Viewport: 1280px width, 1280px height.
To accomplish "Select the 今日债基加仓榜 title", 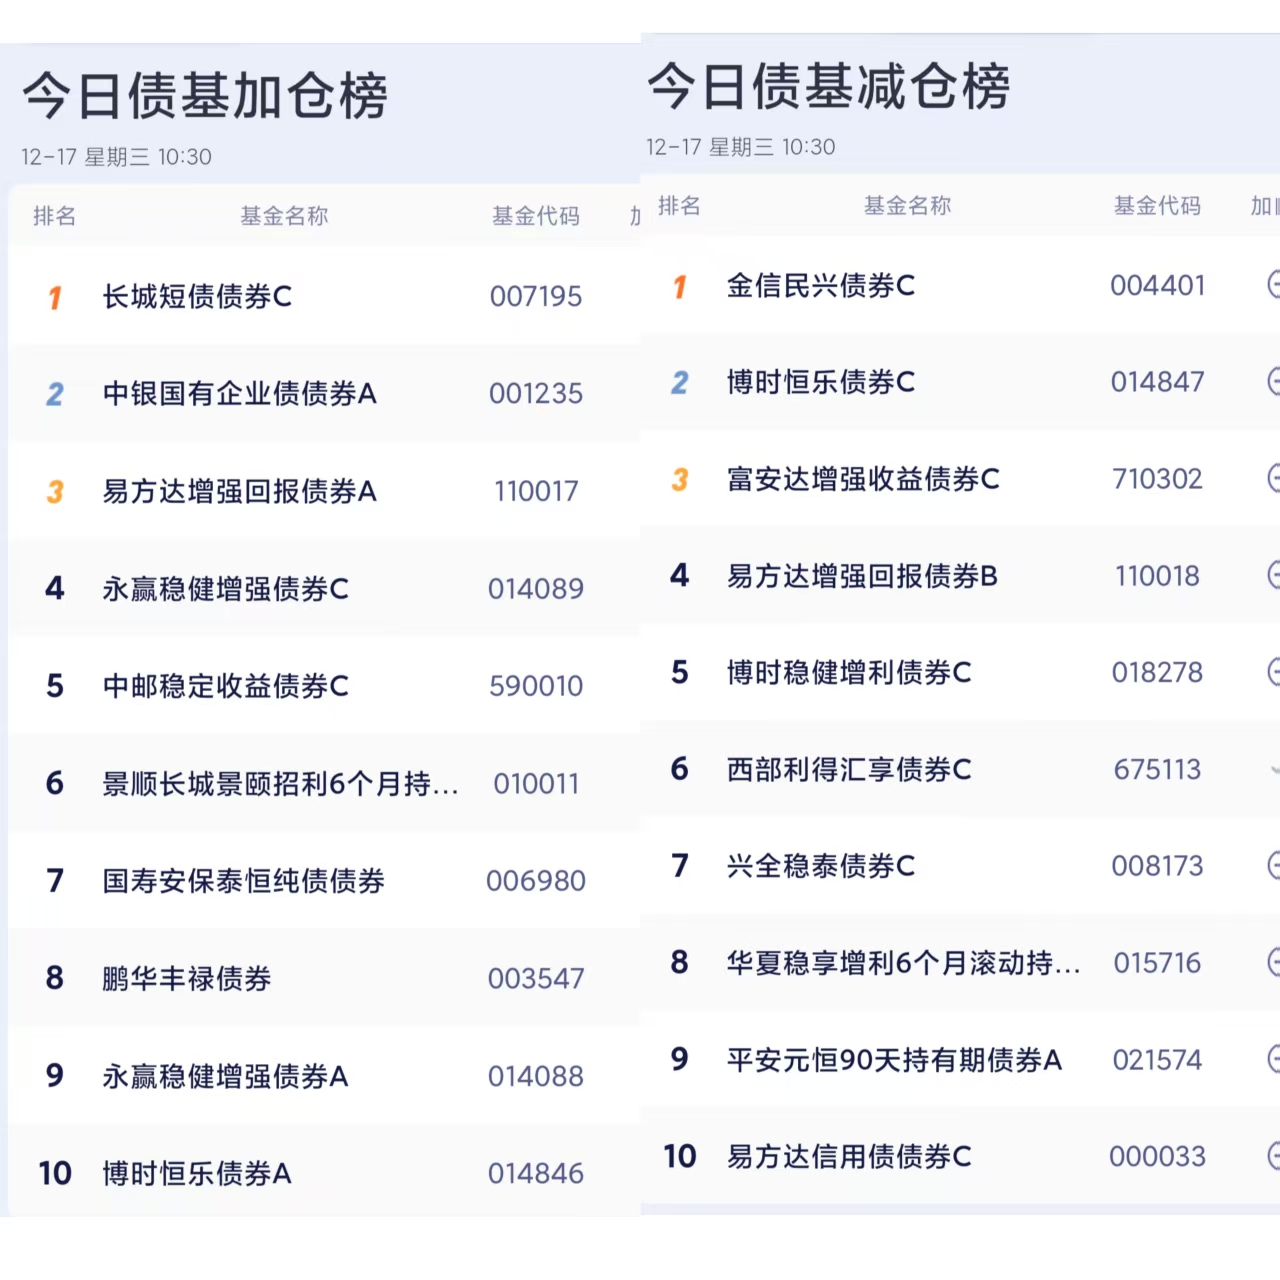I will [205, 97].
